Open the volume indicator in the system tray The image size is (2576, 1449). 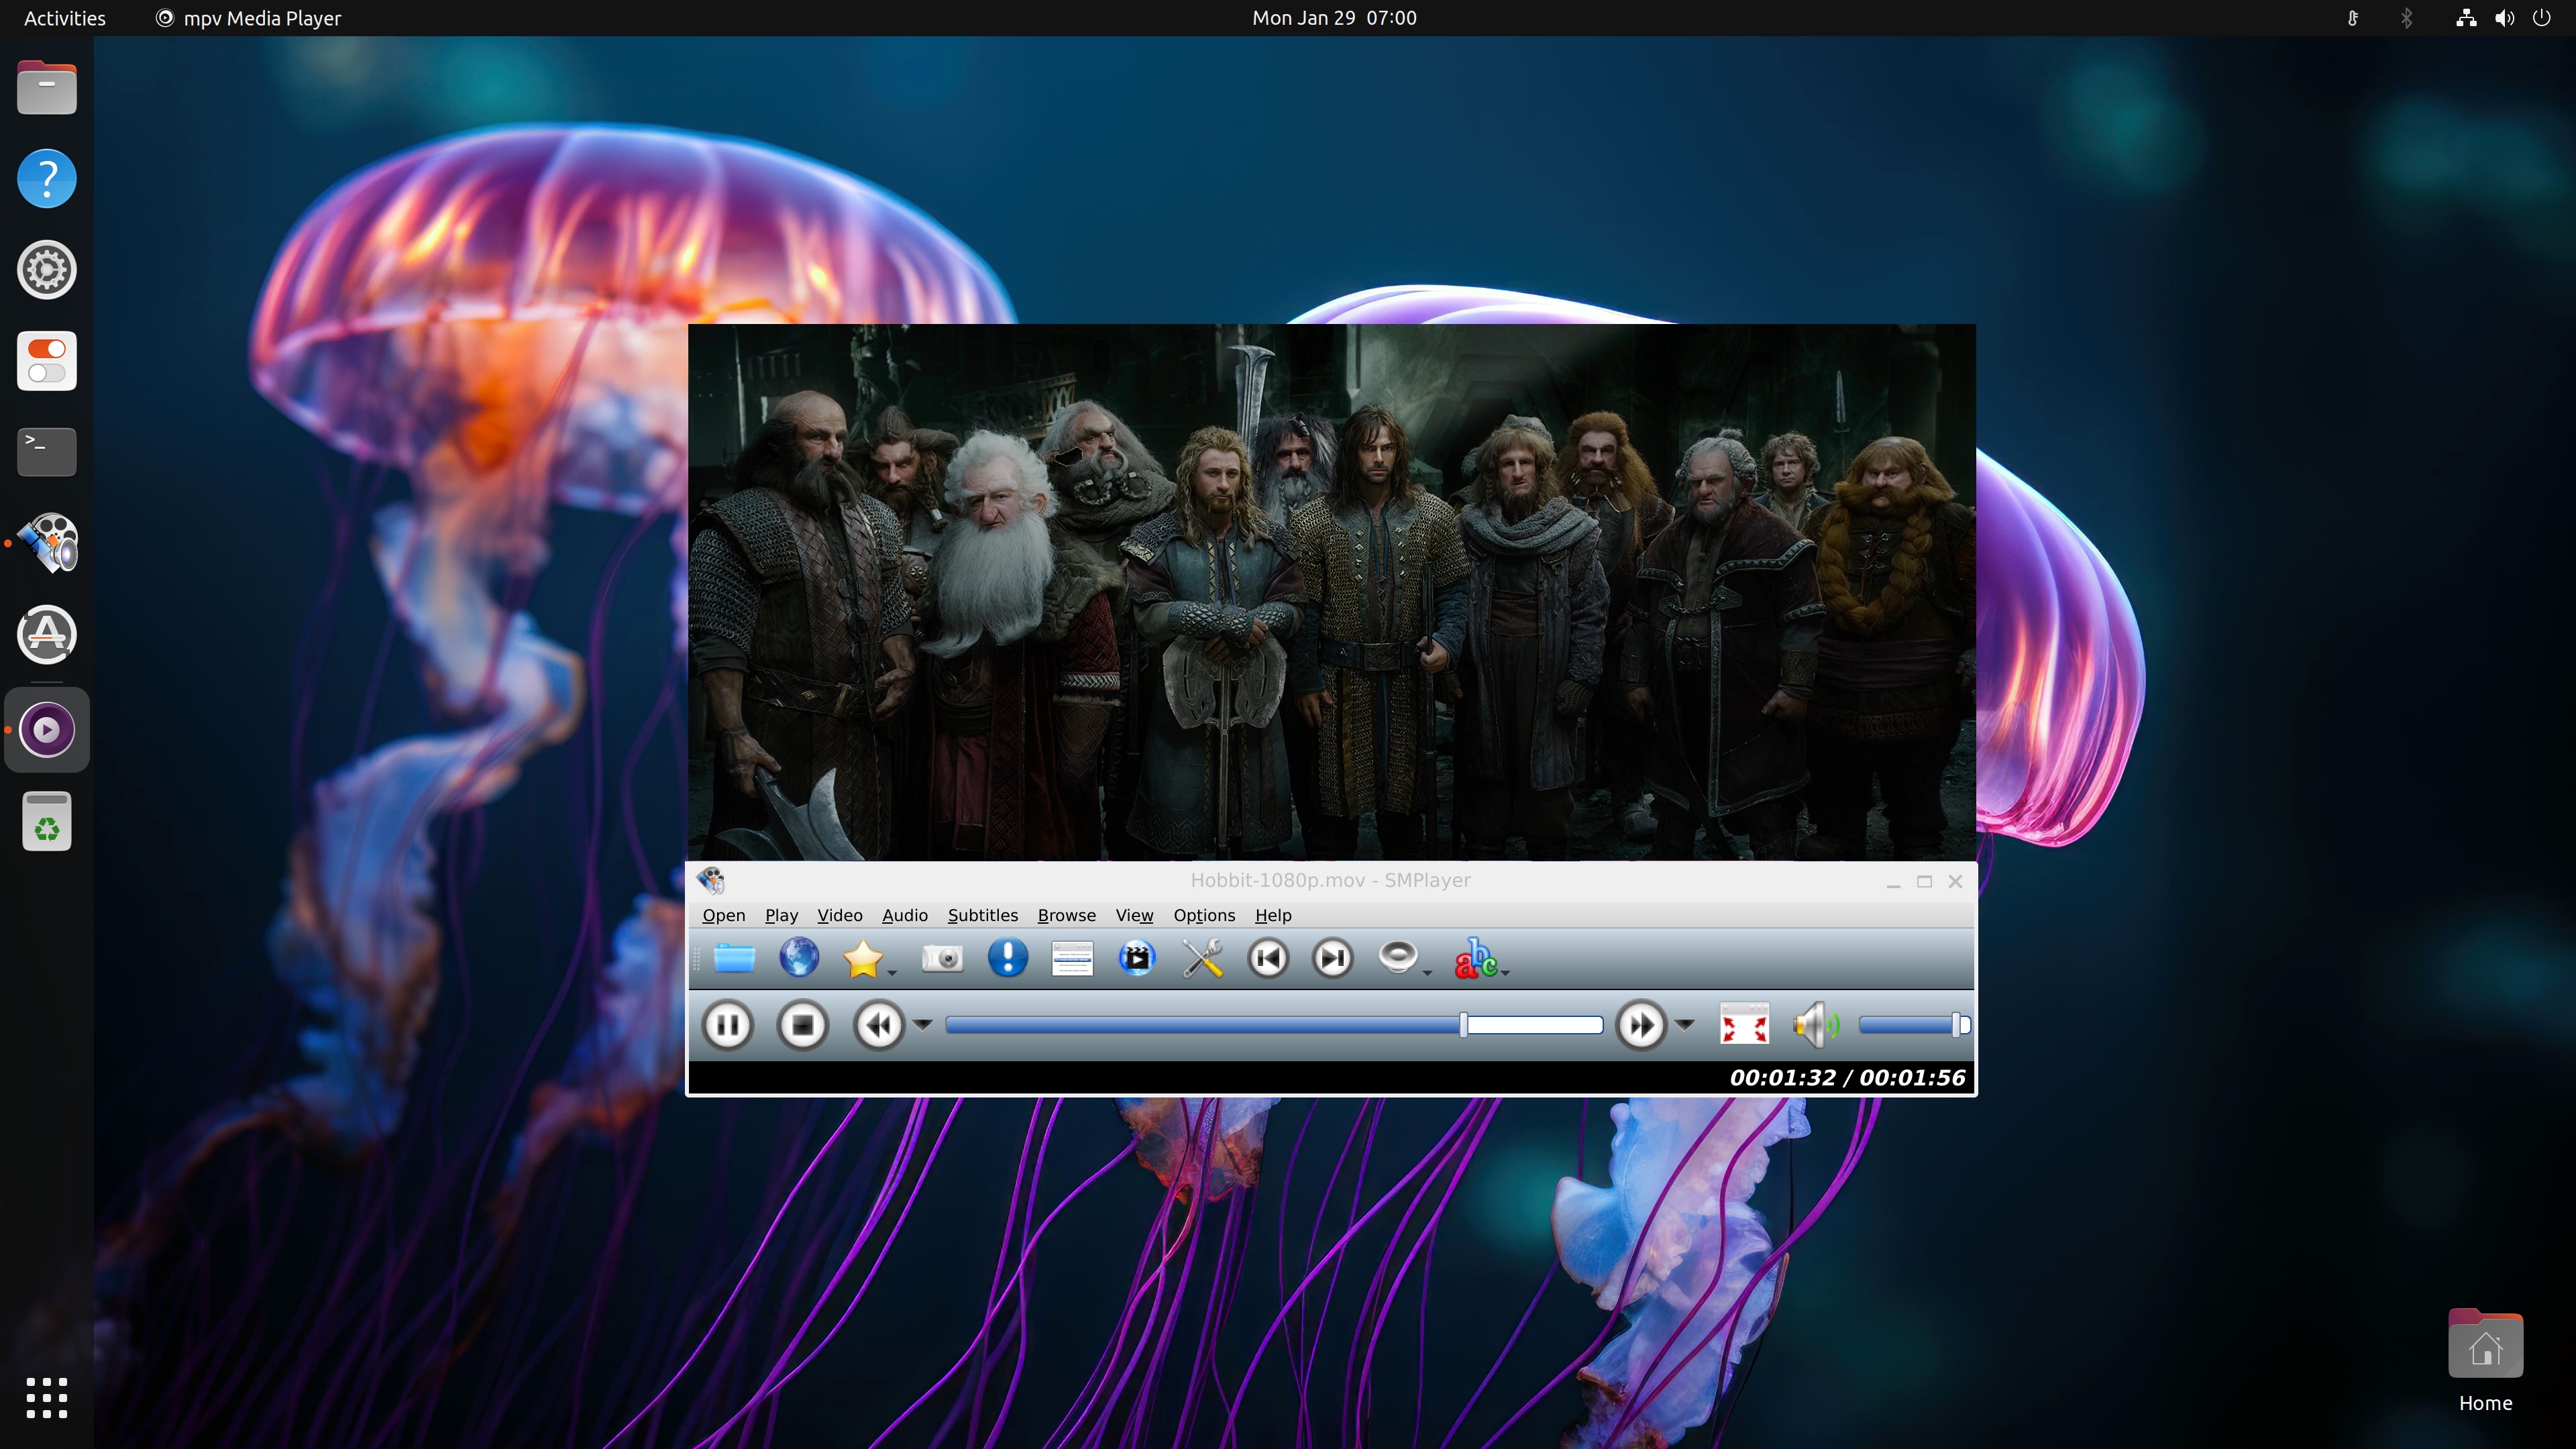point(2504,18)
